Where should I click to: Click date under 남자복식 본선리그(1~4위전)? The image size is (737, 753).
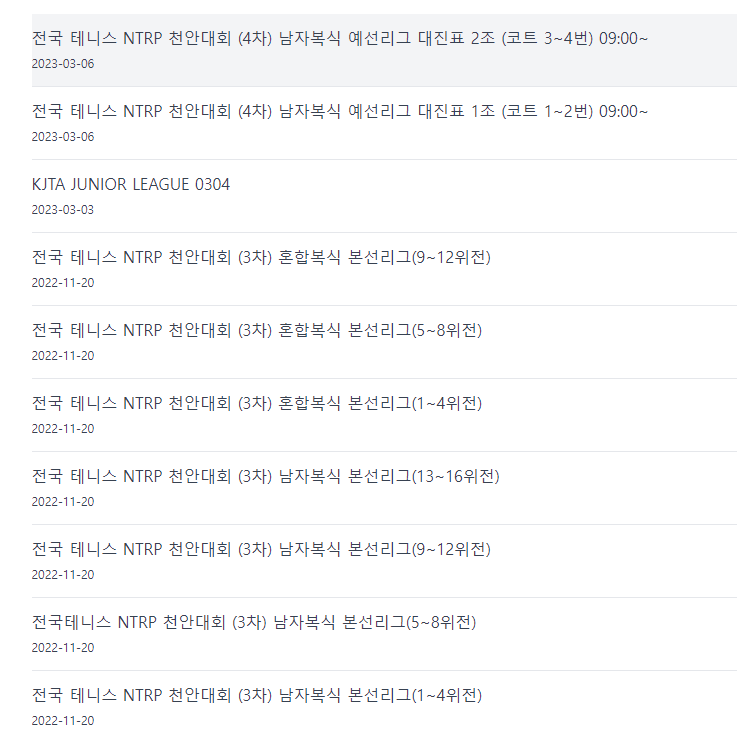pos(63,721)
